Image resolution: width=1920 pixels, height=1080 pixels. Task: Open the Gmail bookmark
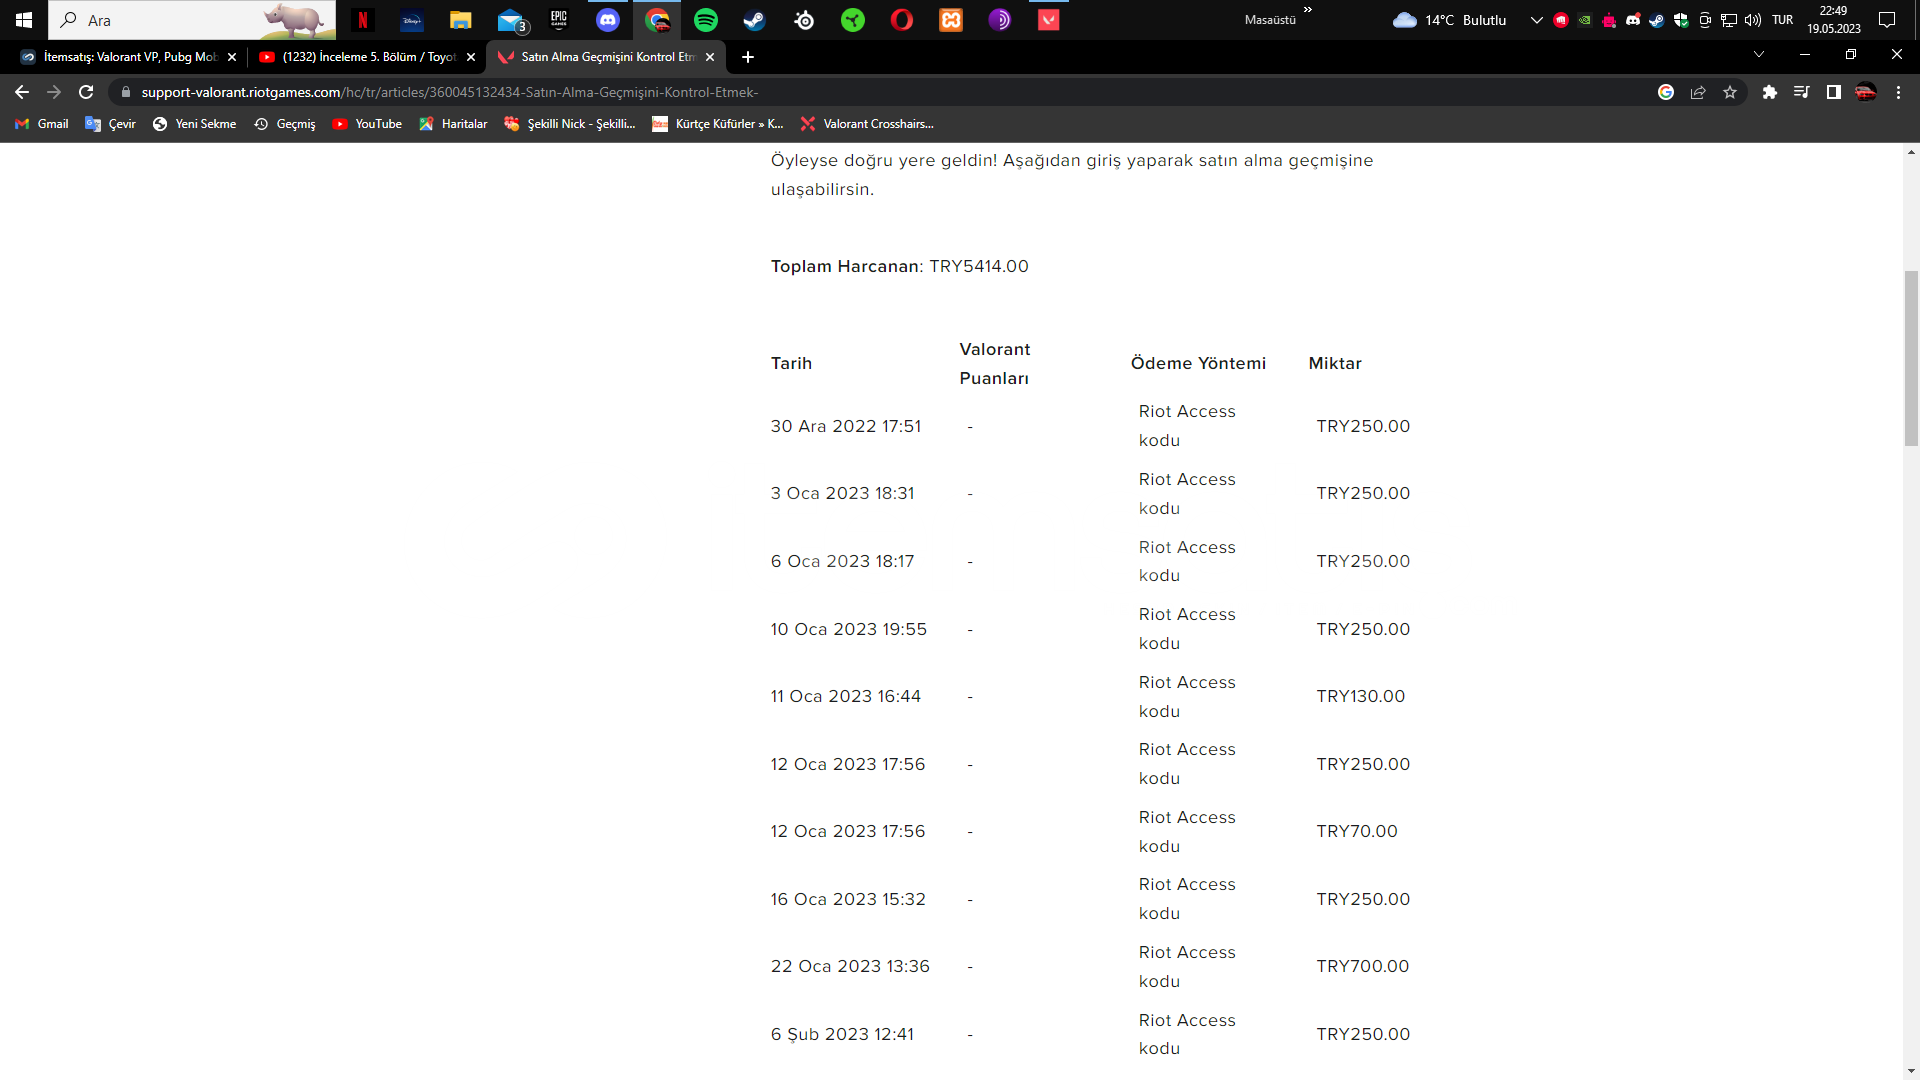click(42, 124)
